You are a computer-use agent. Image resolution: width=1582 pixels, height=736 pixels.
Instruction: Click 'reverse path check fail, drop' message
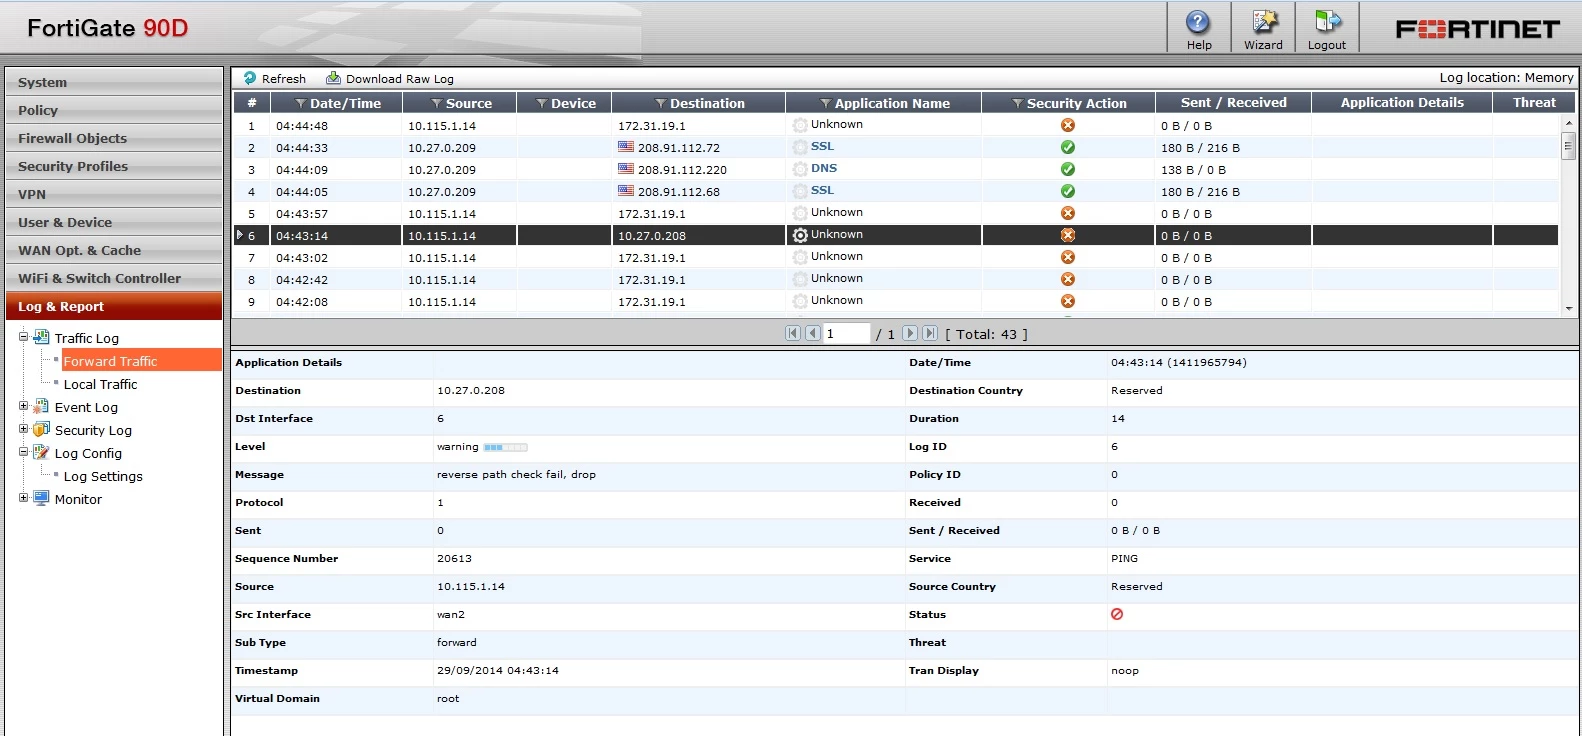click(x=516, y=474)
